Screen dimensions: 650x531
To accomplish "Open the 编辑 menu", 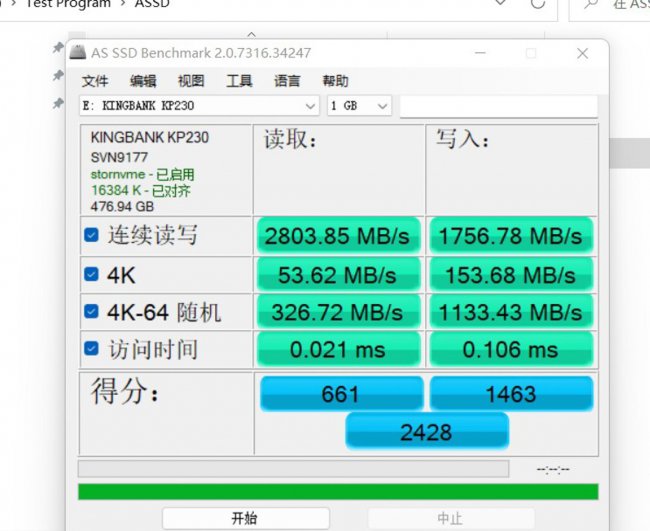I will point(143,80).
